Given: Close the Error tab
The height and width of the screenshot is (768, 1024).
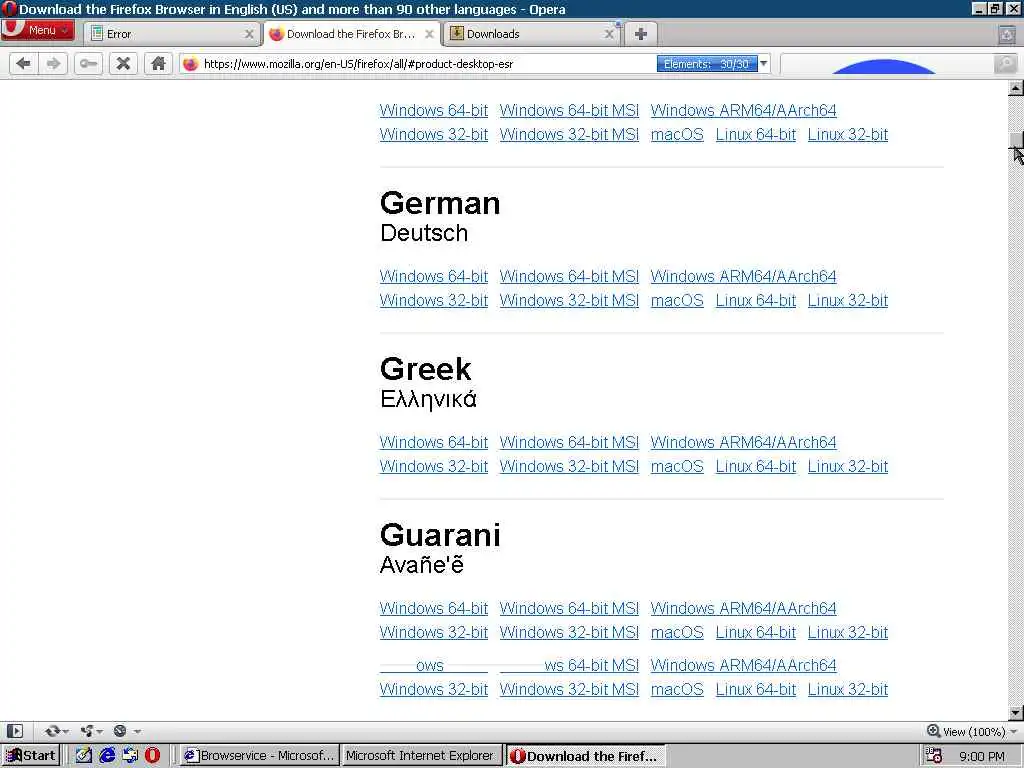Looking at the screenshot, I should click(249, 34).
